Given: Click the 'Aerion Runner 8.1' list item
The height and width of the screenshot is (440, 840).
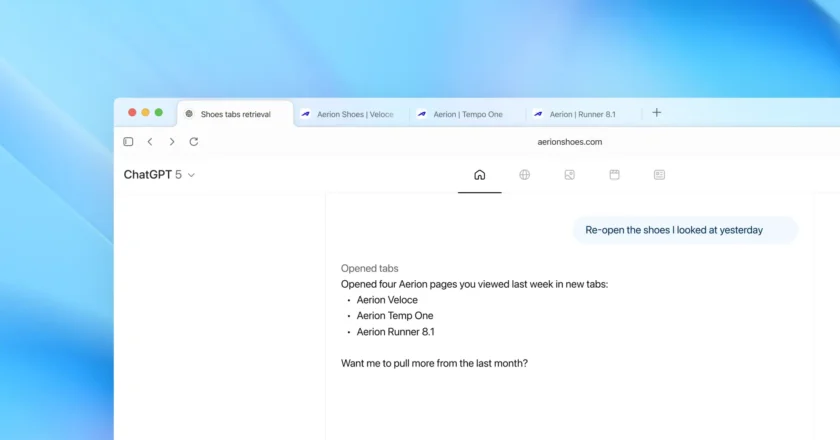Looking at the screenshot, I should pos(395,332).
